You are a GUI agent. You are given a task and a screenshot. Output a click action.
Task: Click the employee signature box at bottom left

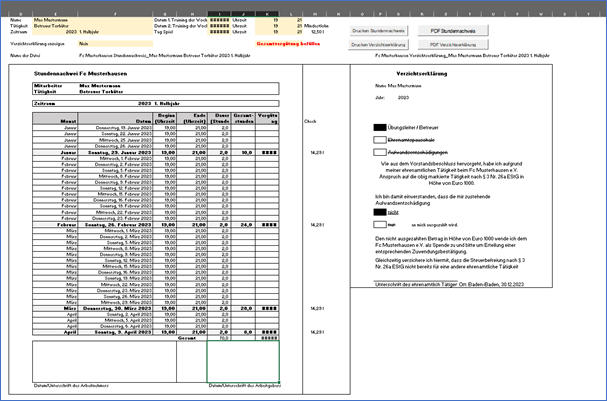tap(104, 362)
